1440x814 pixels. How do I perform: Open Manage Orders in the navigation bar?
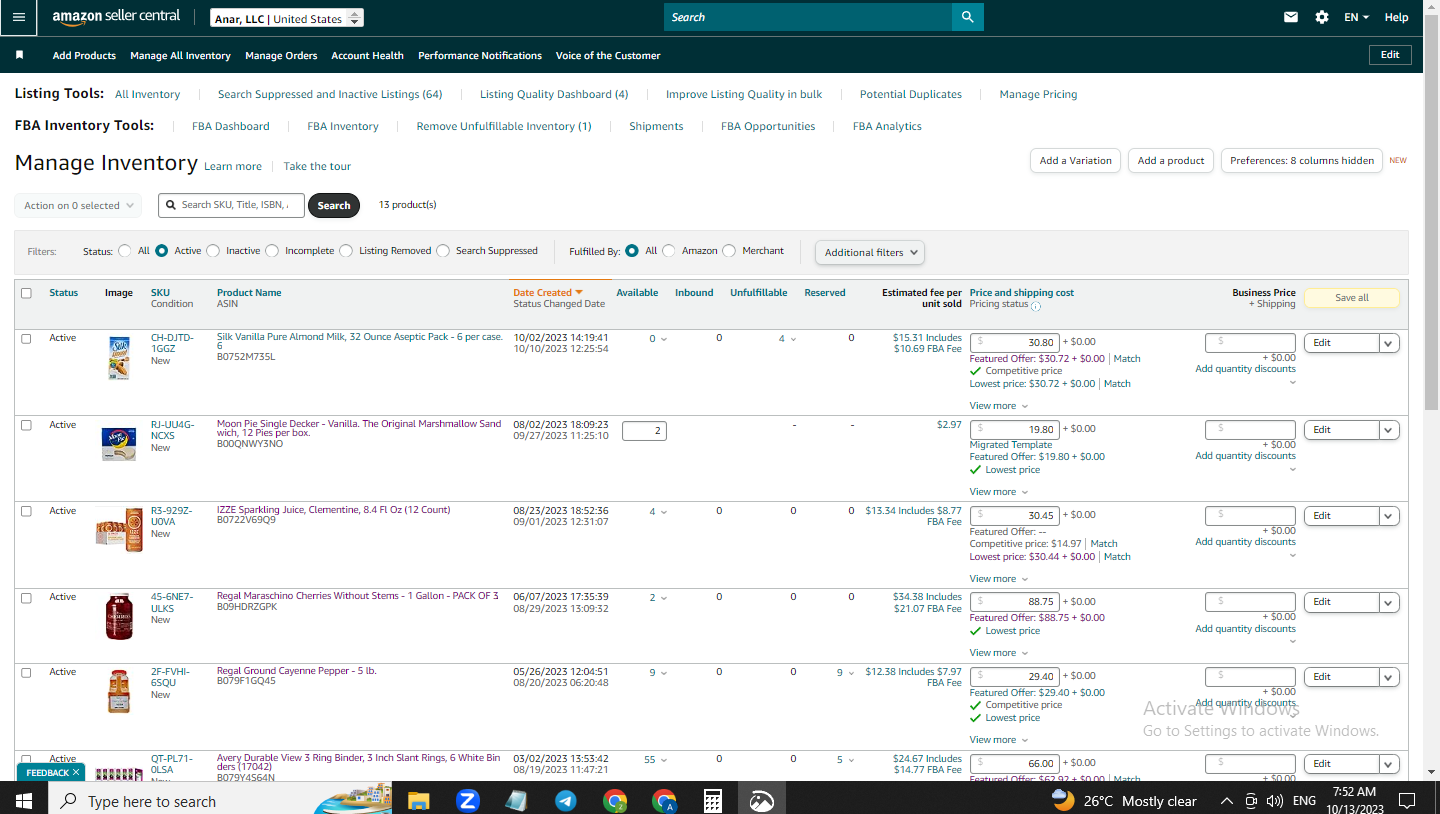click(281, 56)
